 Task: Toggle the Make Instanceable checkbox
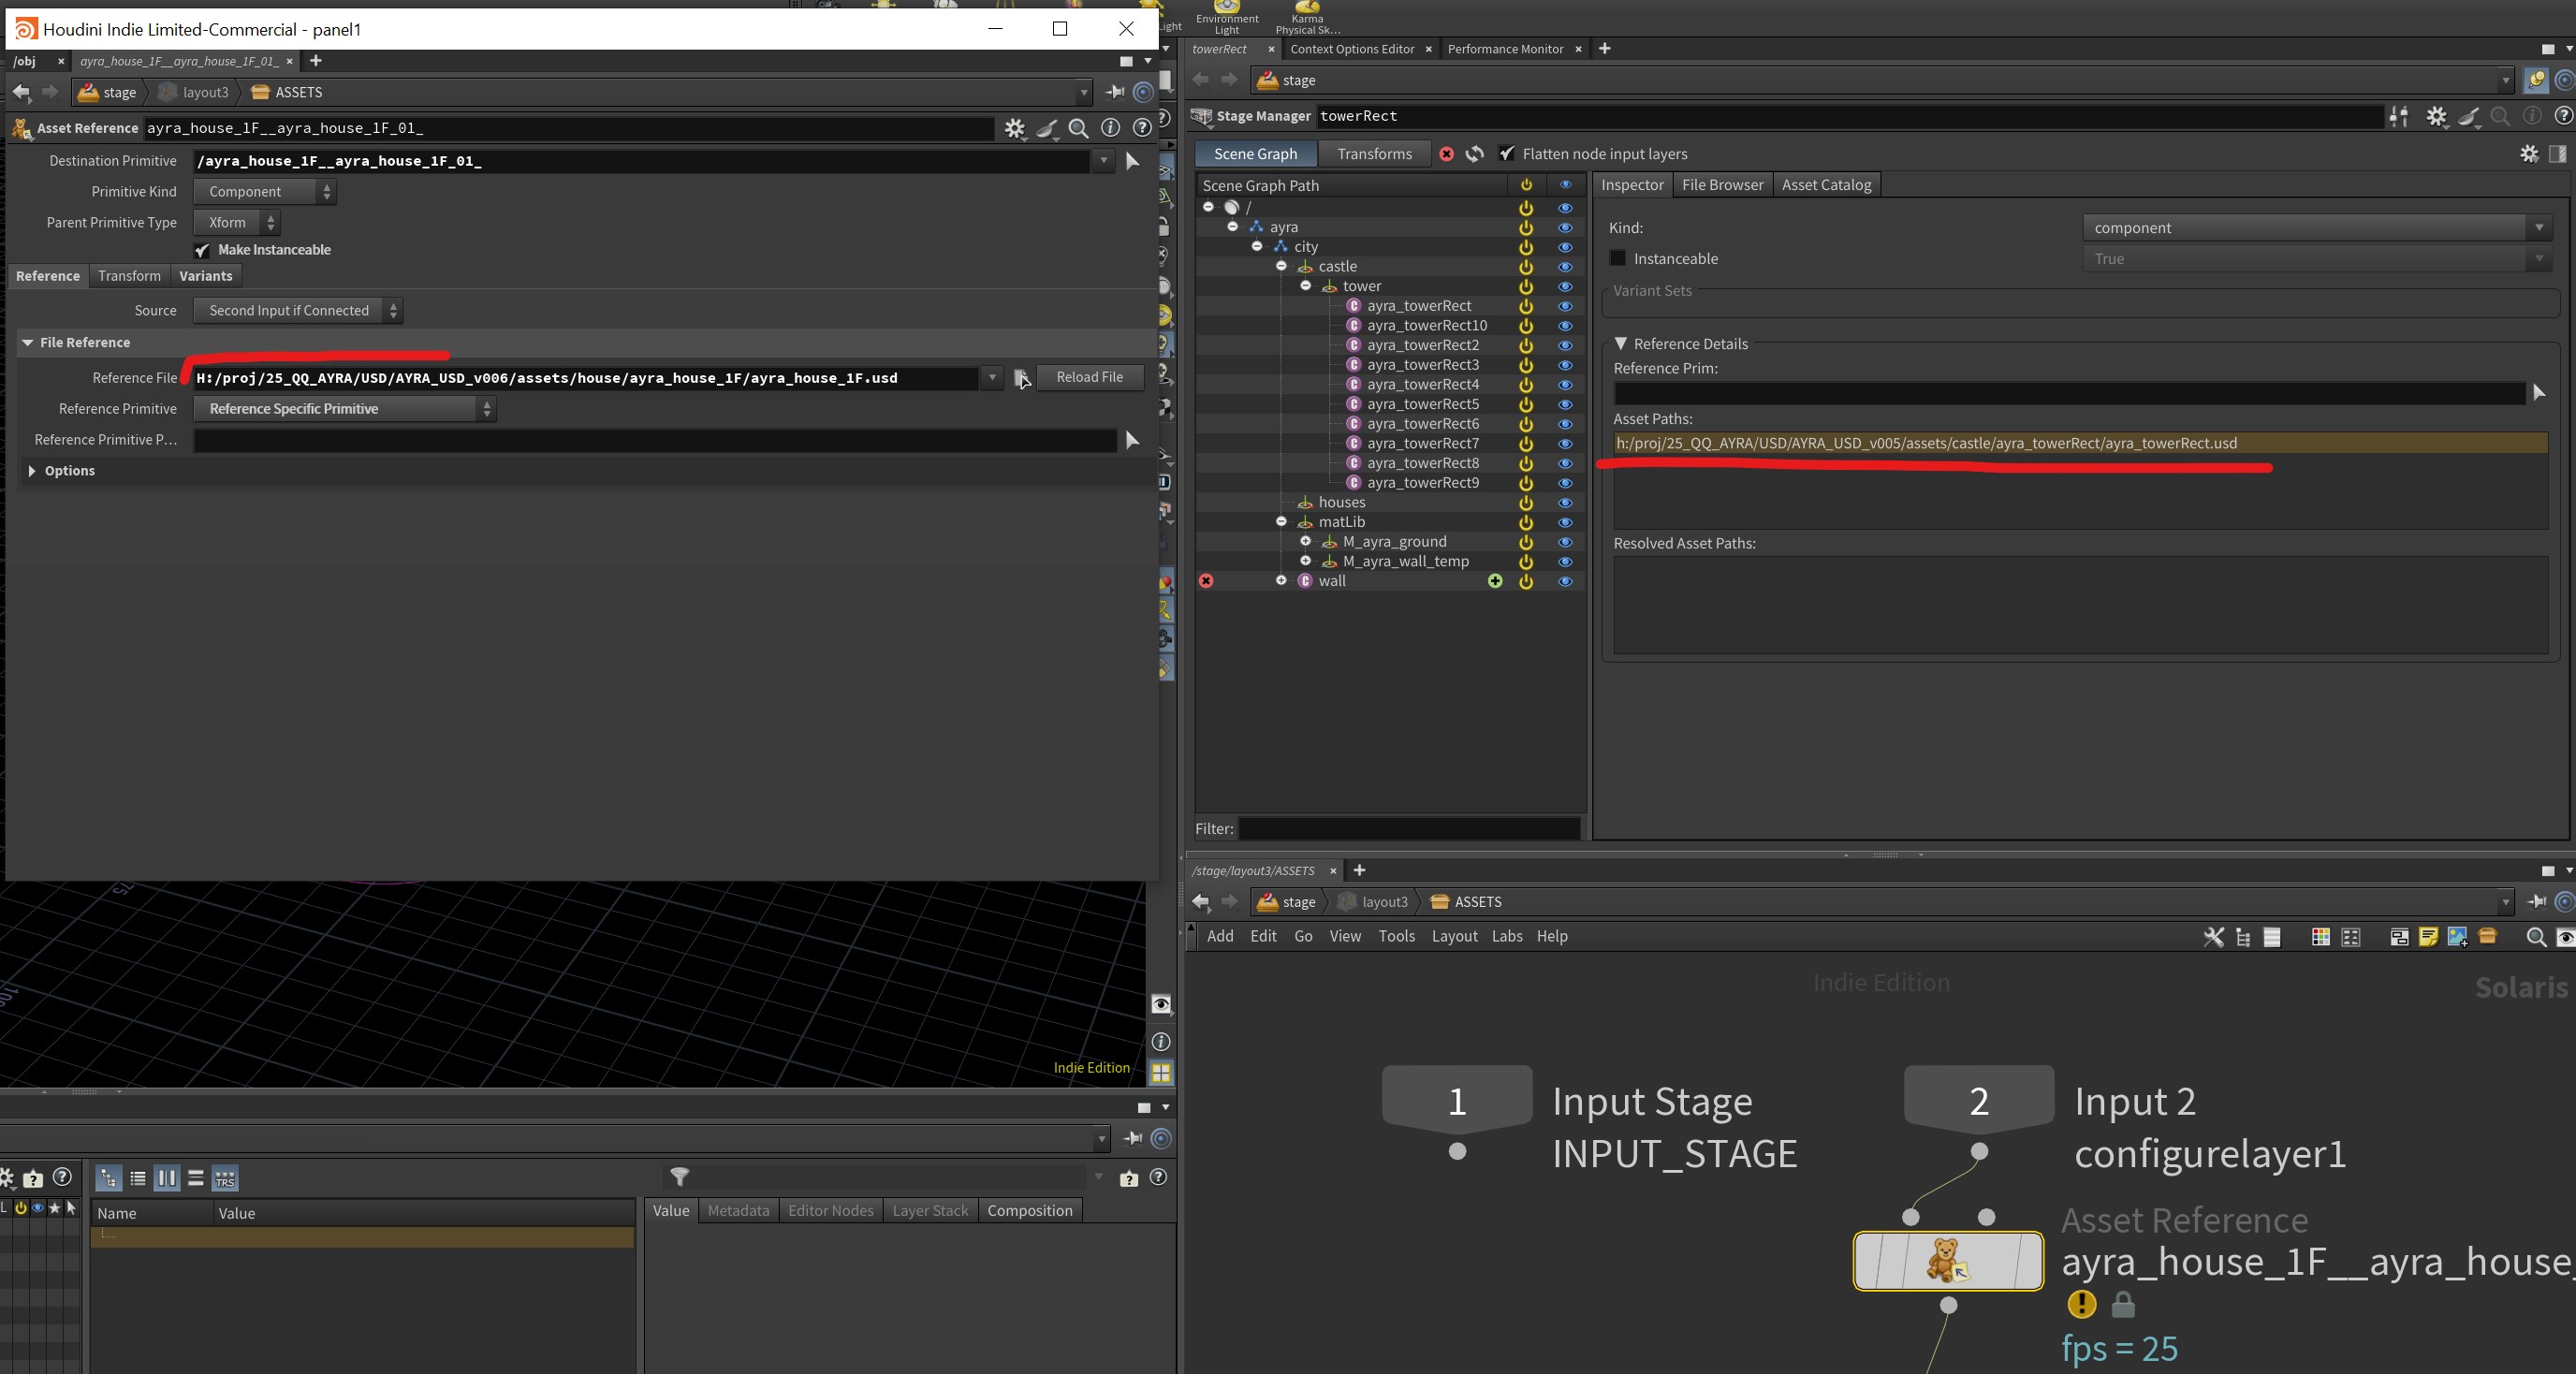[202, 250]
